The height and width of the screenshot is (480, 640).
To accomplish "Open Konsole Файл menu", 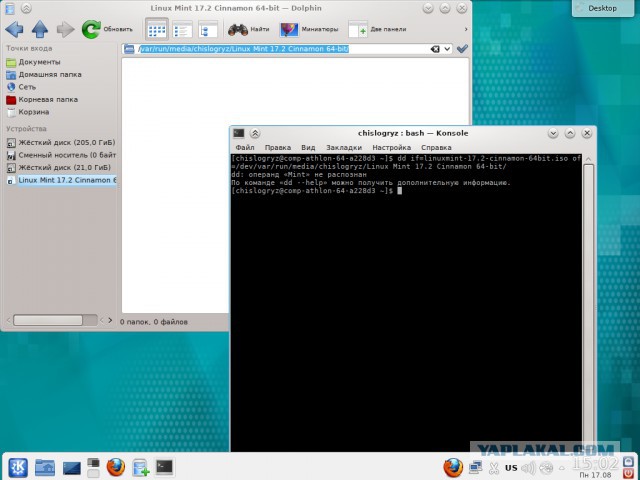I will click(245, 147).
